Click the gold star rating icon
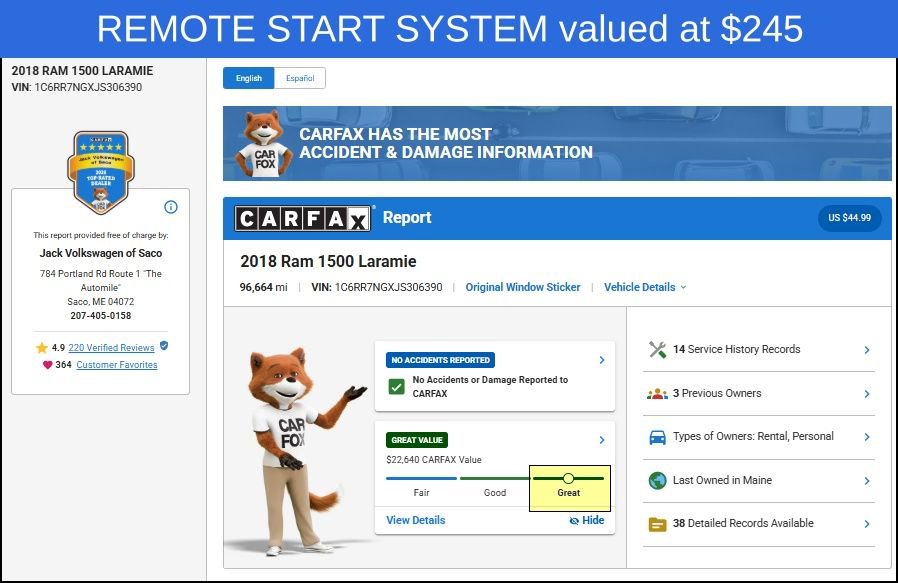898x583 pixels. [42, 348]
